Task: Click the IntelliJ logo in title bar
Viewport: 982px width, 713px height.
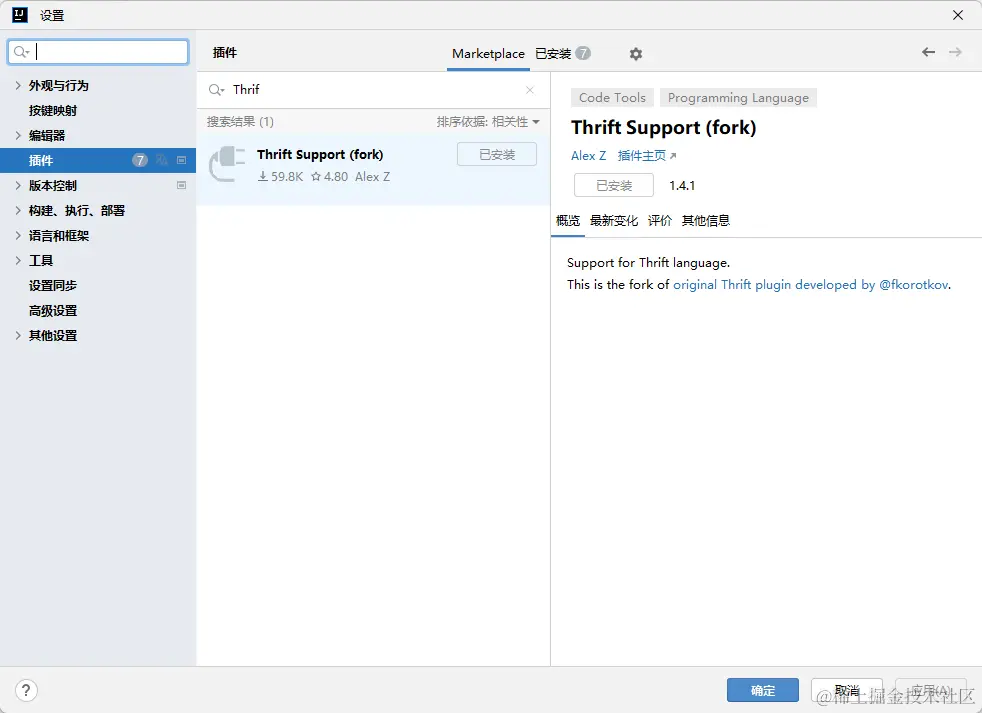Action: click(20, 15)
